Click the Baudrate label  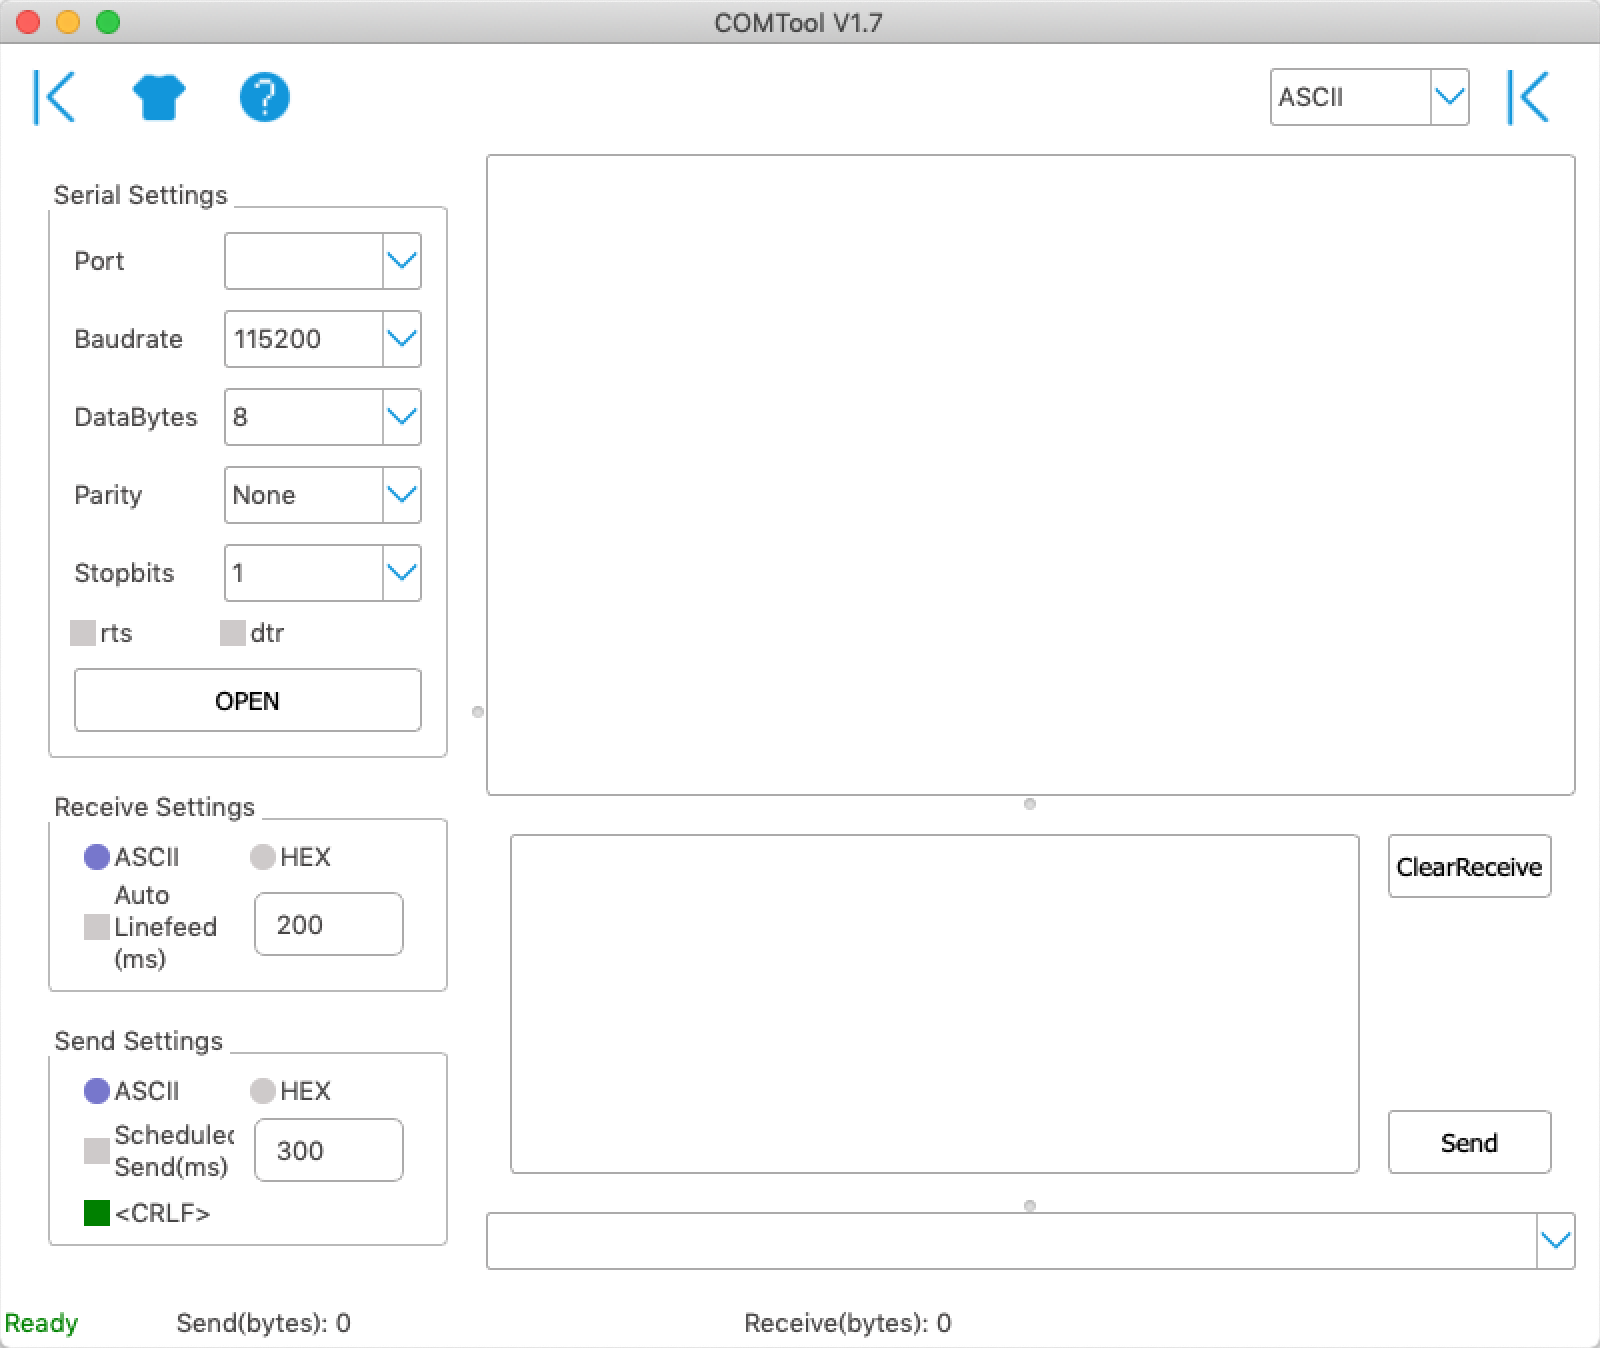(128, 339)
